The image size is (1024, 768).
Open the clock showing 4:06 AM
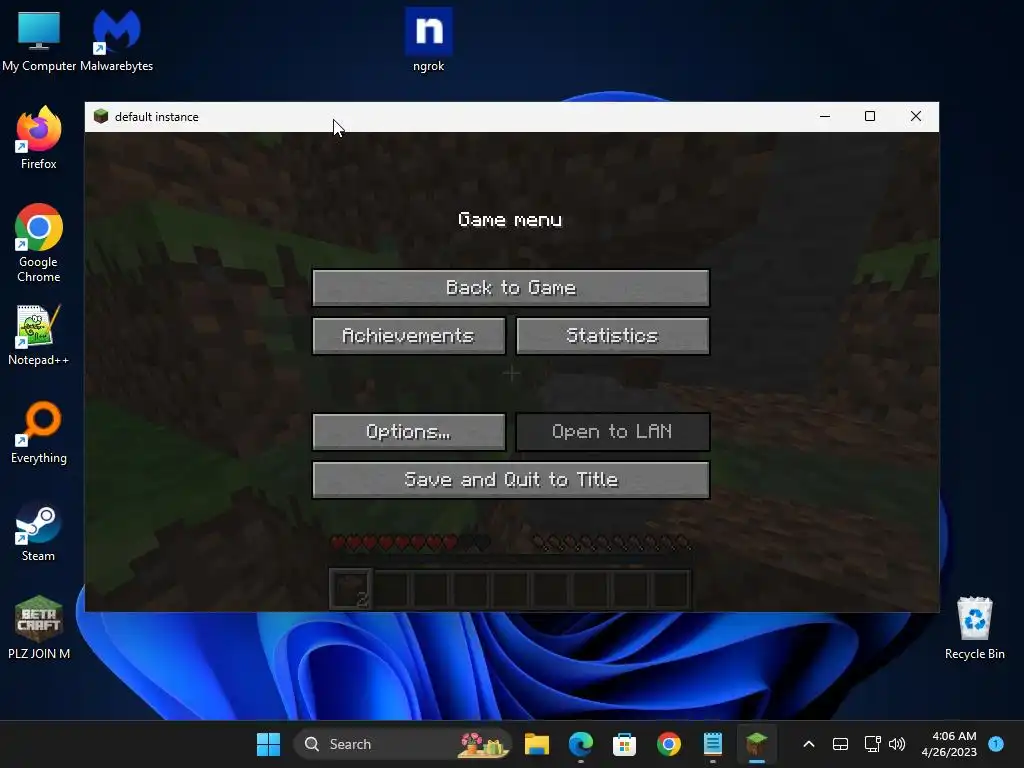pos(949,744)
